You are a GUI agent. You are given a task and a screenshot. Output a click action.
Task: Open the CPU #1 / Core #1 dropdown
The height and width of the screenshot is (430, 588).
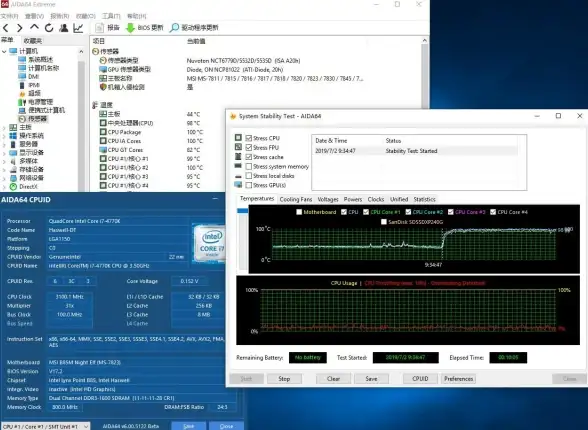(x=45, y=427)
